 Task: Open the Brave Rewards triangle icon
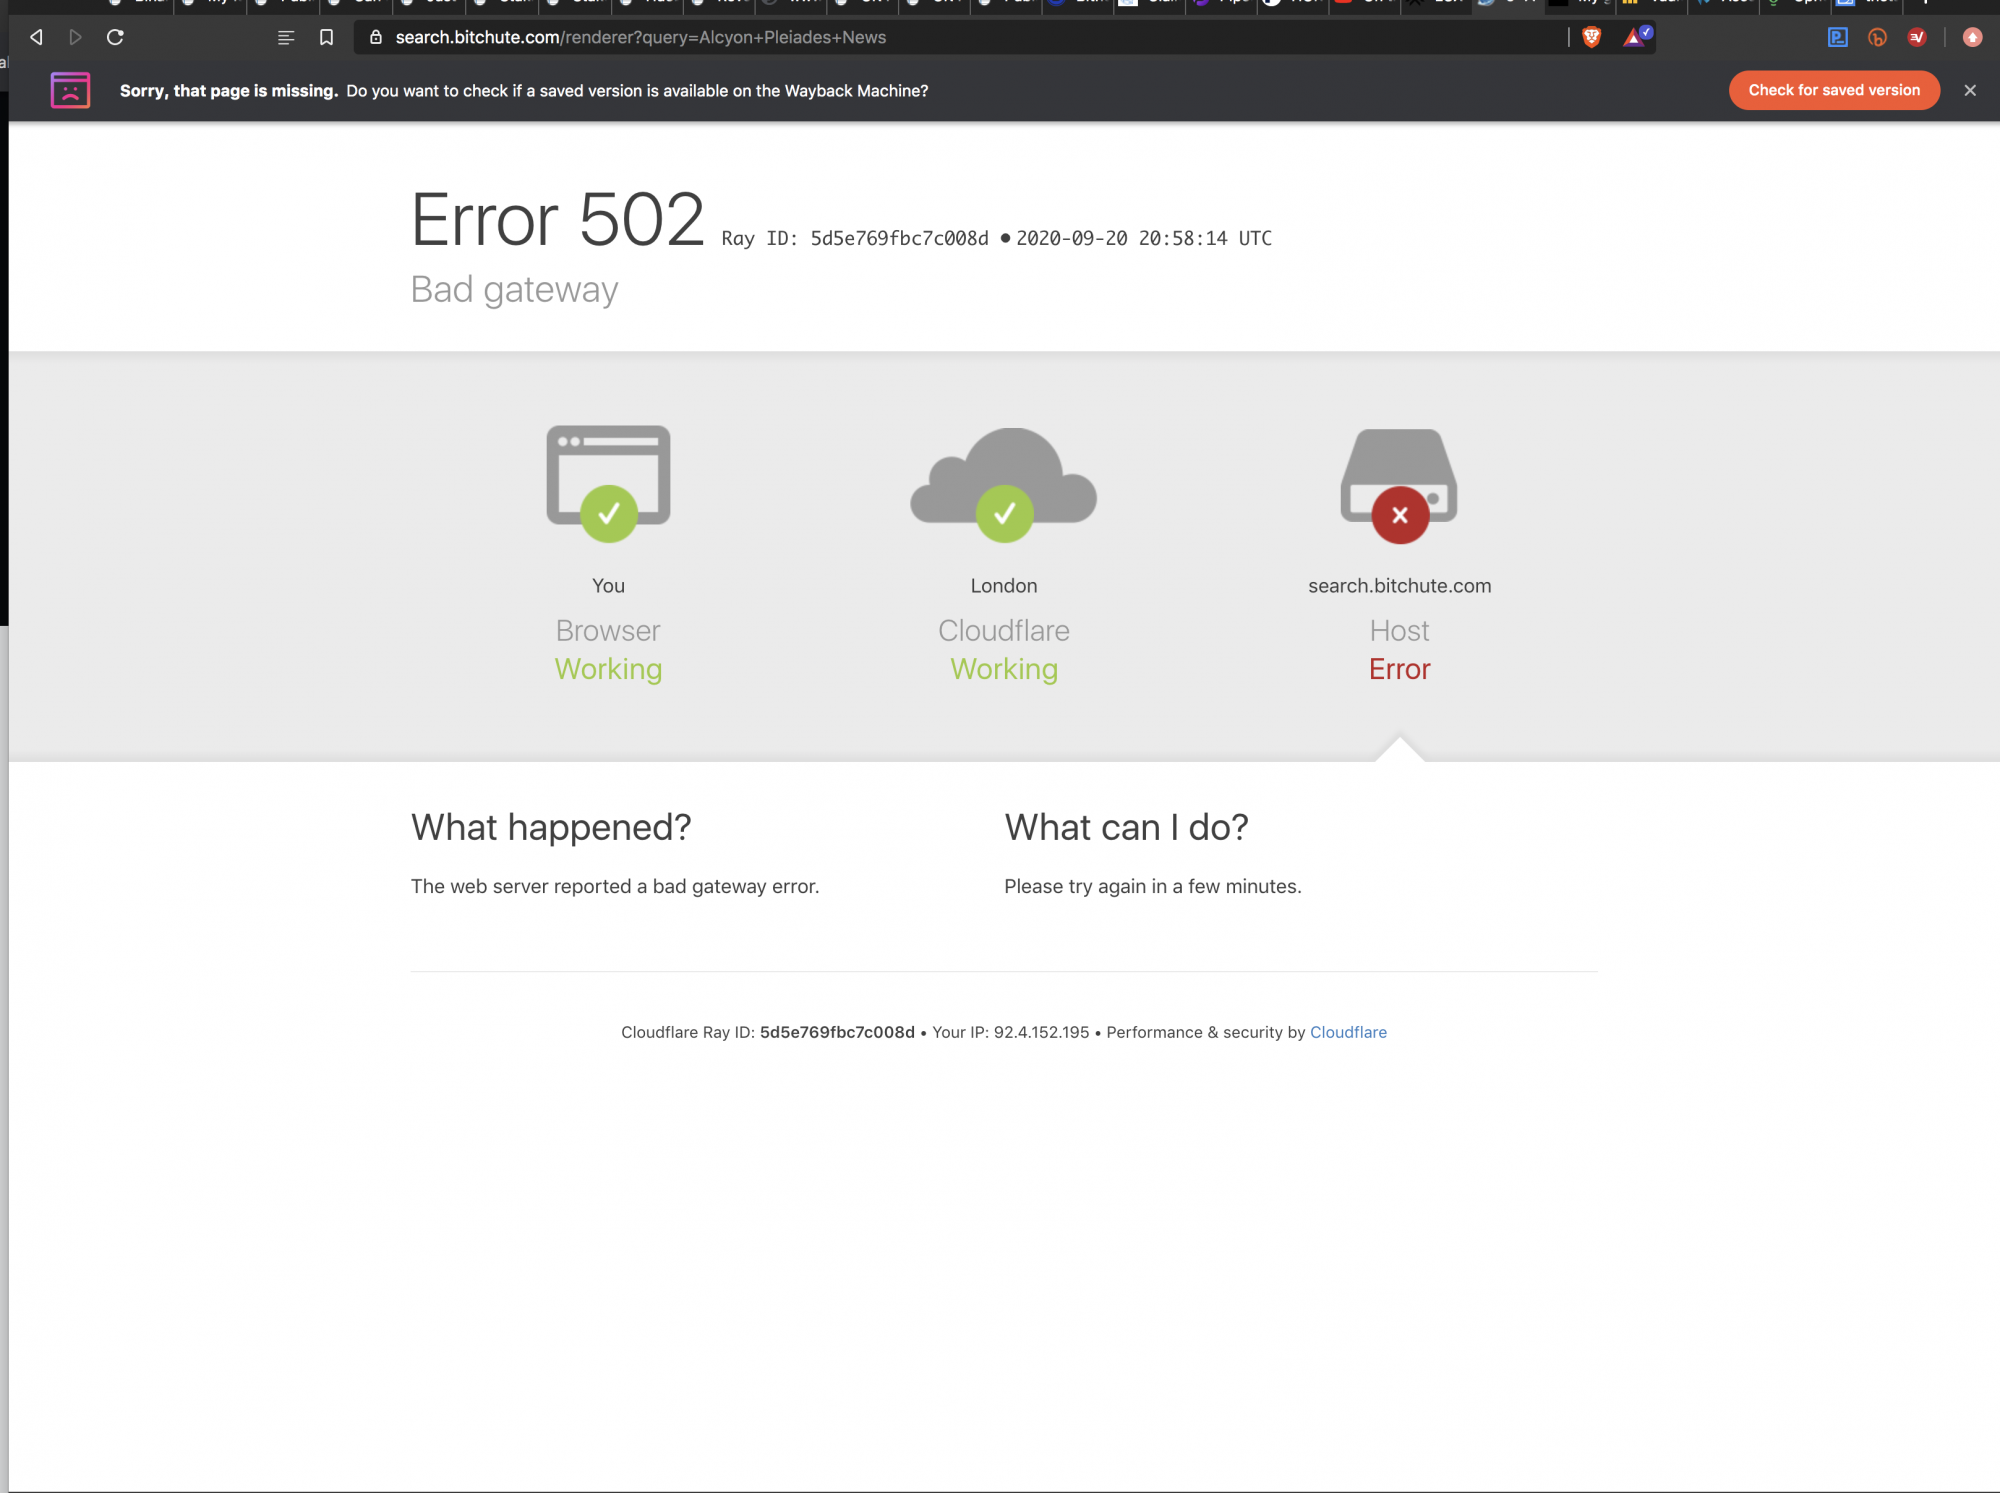(x=1637, y=38)
